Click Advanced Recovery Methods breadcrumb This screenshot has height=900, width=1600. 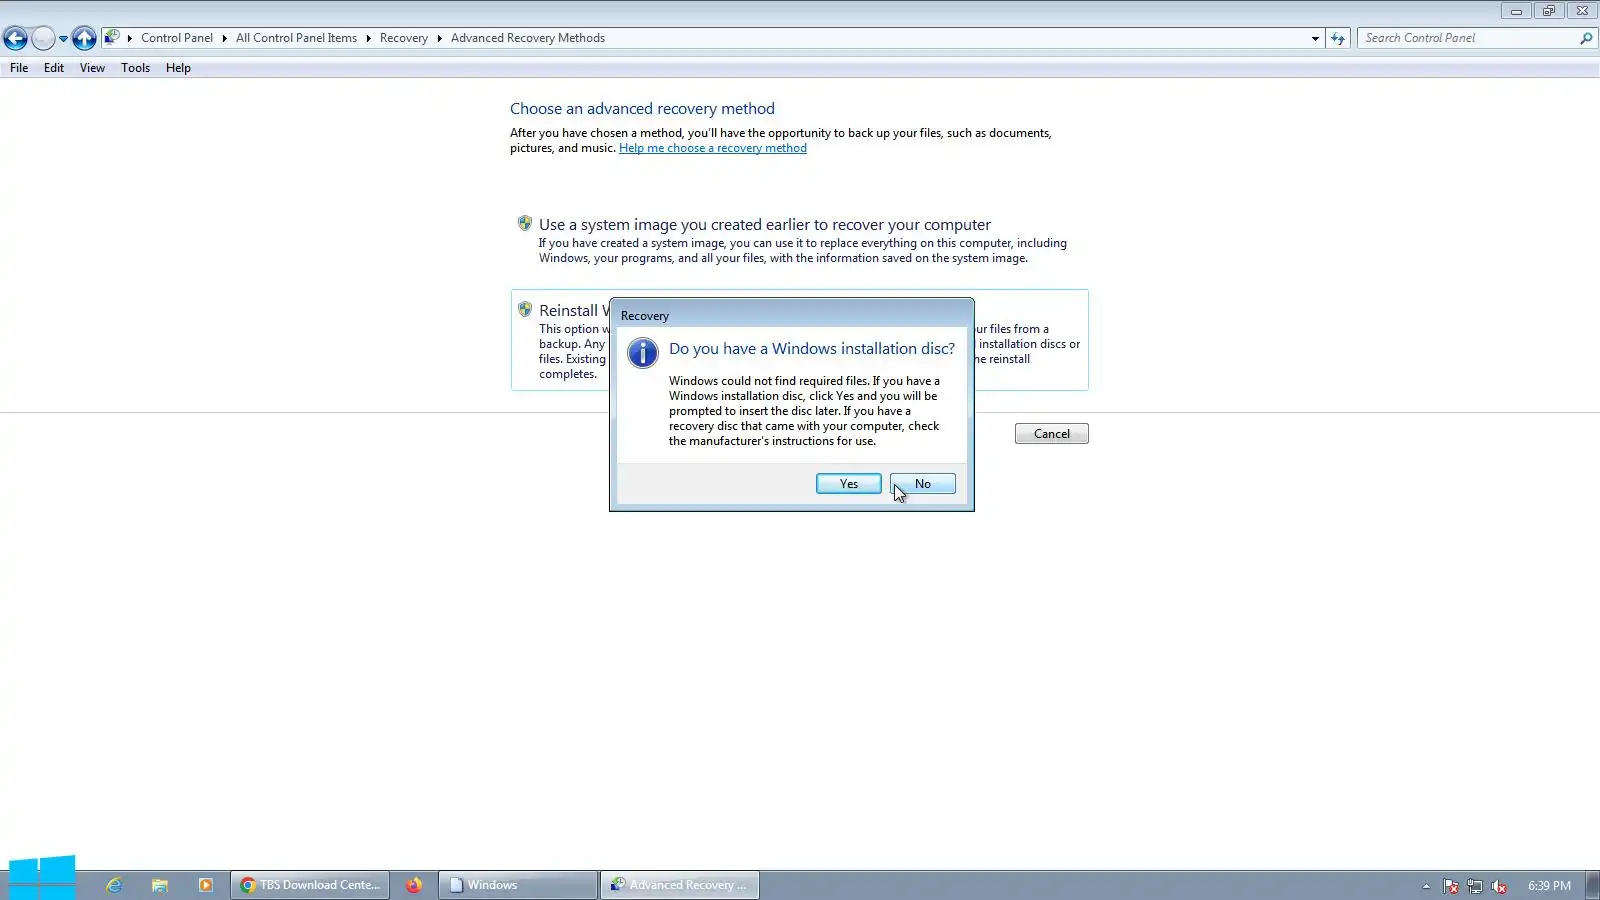(528, 38)
